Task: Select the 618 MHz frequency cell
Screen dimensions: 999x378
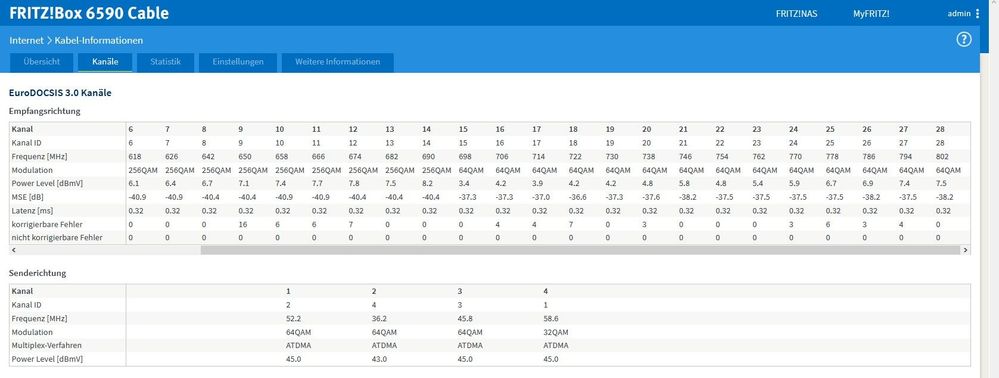Action: click(x=134, y=157)
